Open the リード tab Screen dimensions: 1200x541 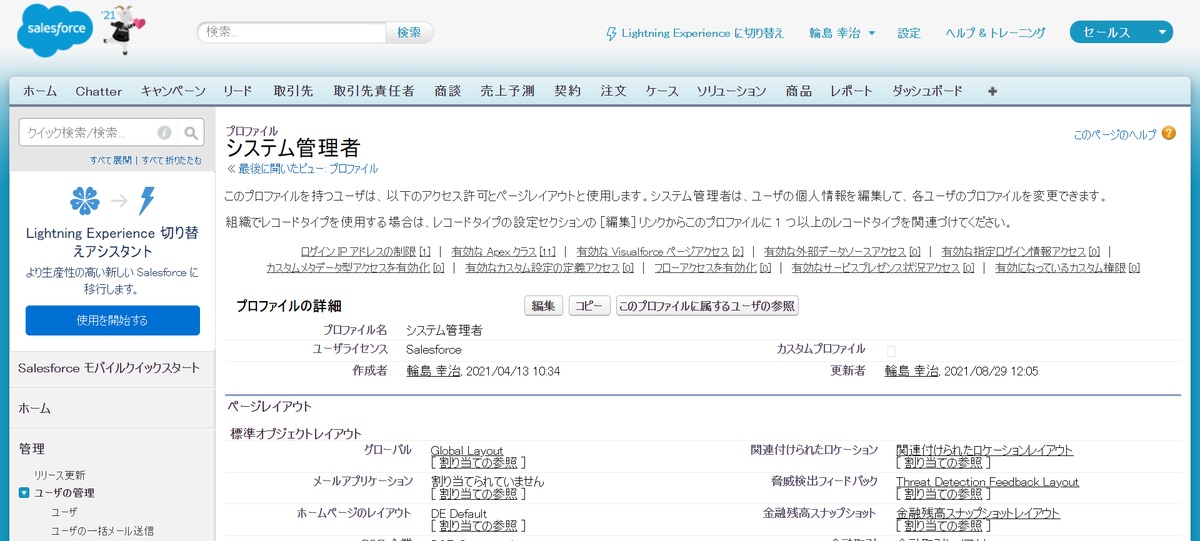tap(238, 91)
